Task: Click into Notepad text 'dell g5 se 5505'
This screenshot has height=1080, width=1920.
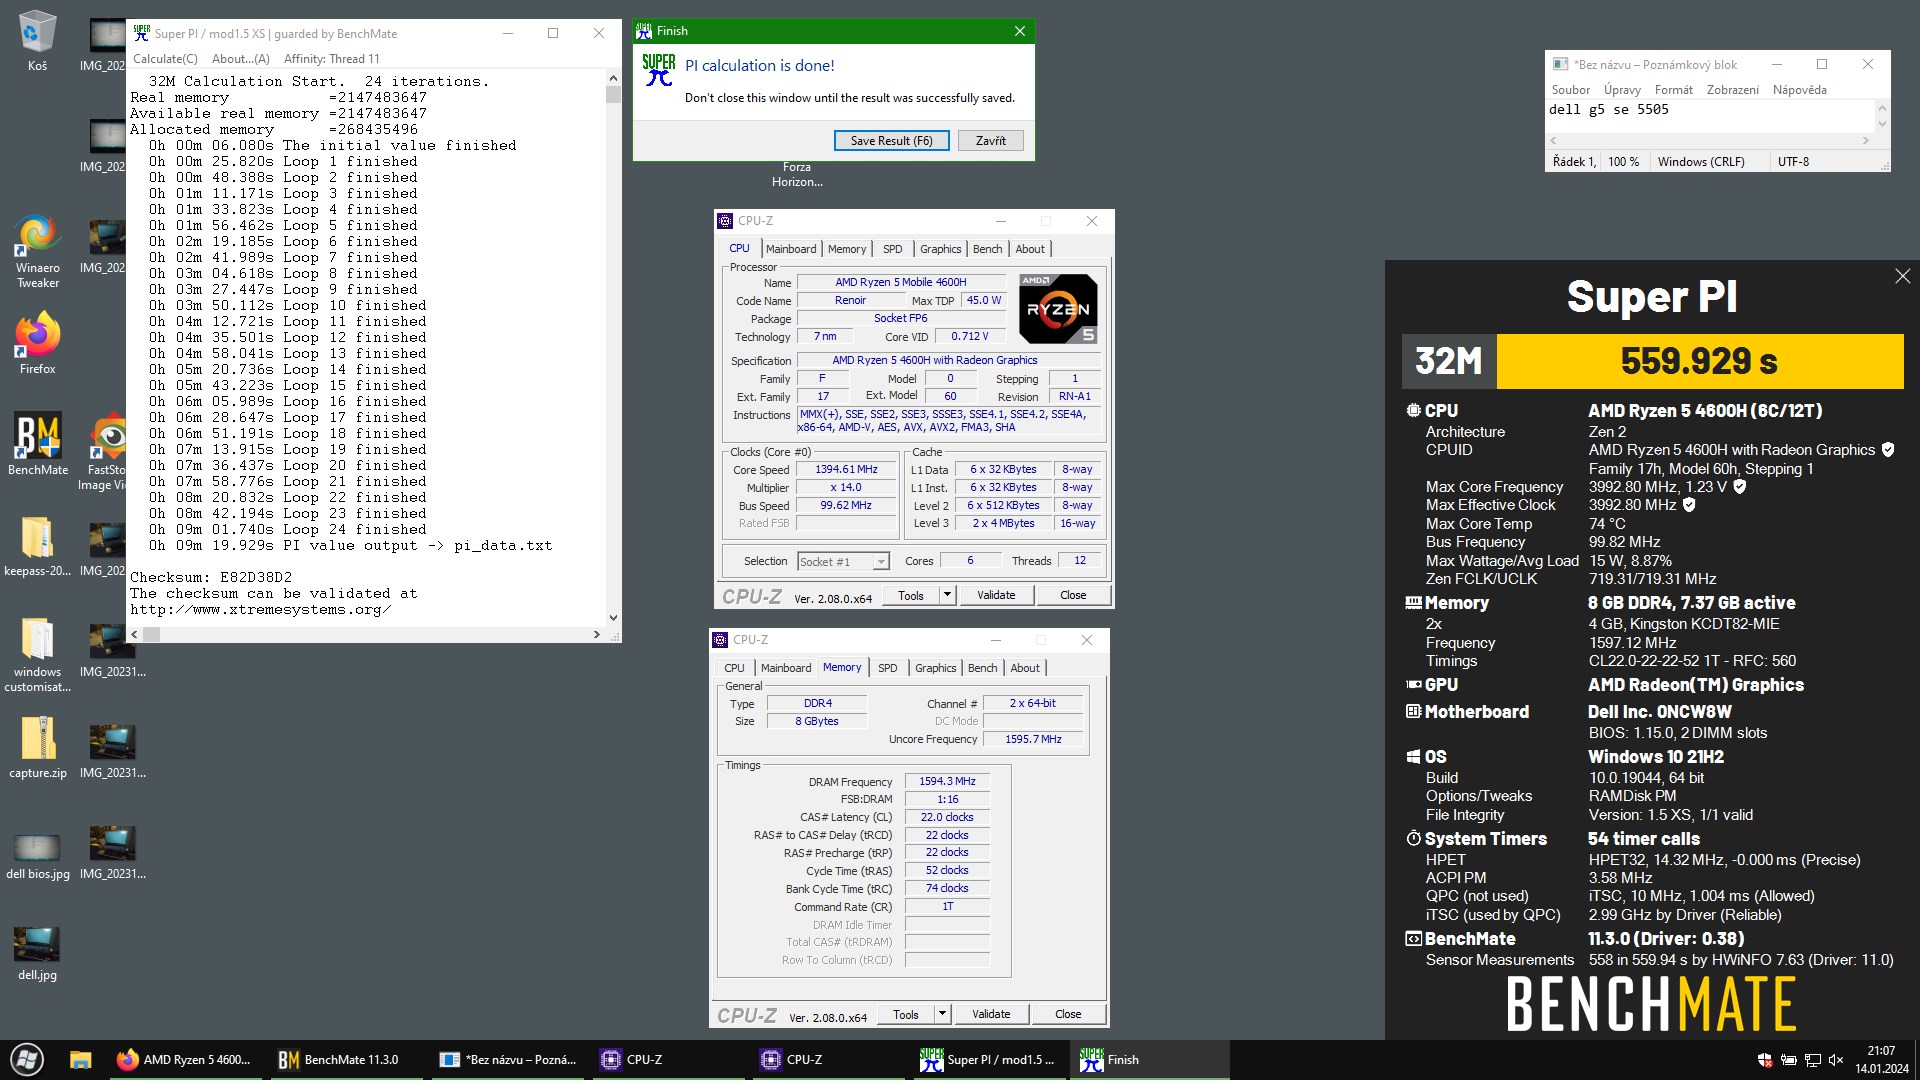Action: [1608, 110]
